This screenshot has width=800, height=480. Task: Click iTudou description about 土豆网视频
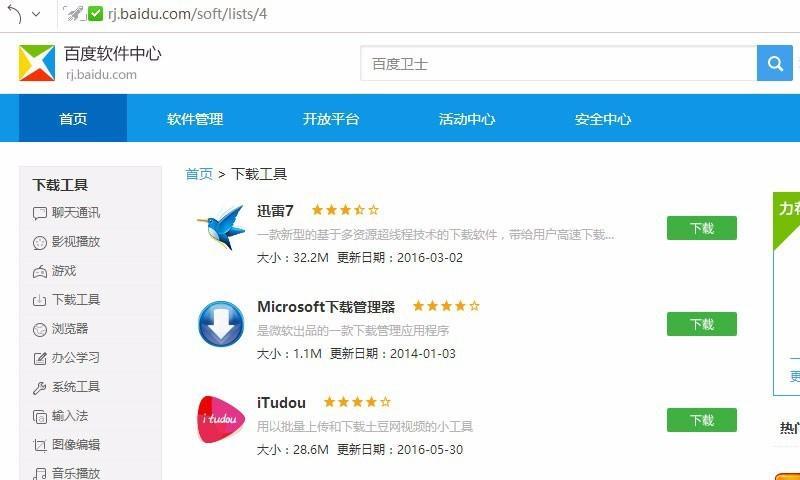[365, 426]
